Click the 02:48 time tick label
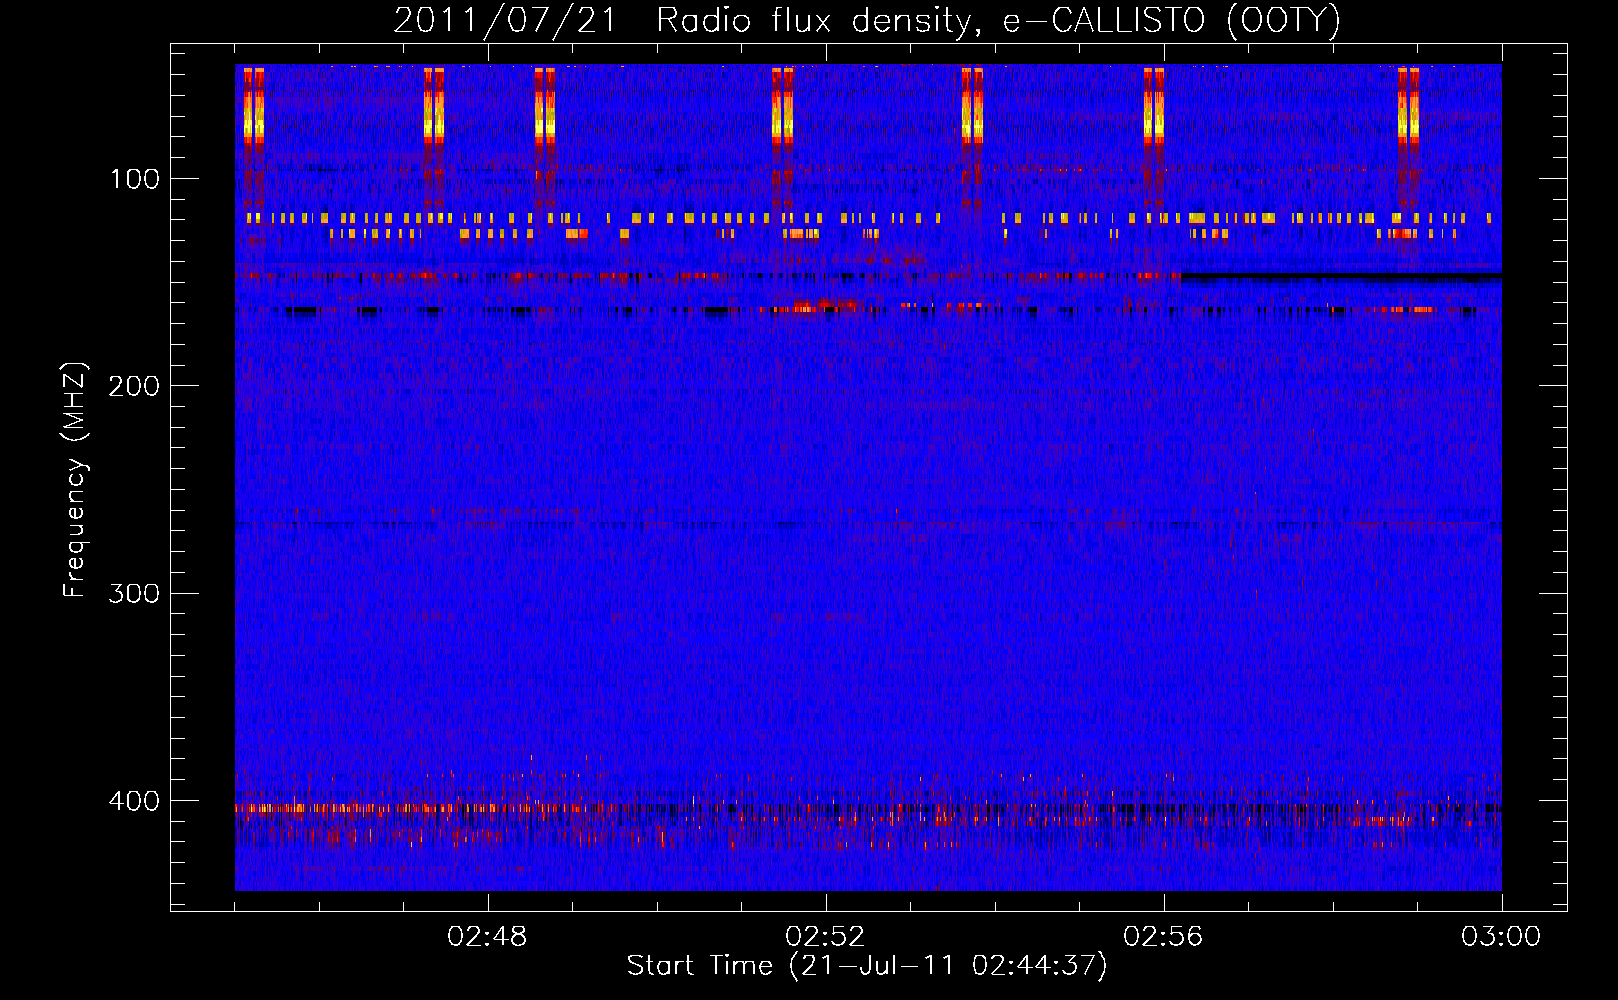 (x=487, y=937)
